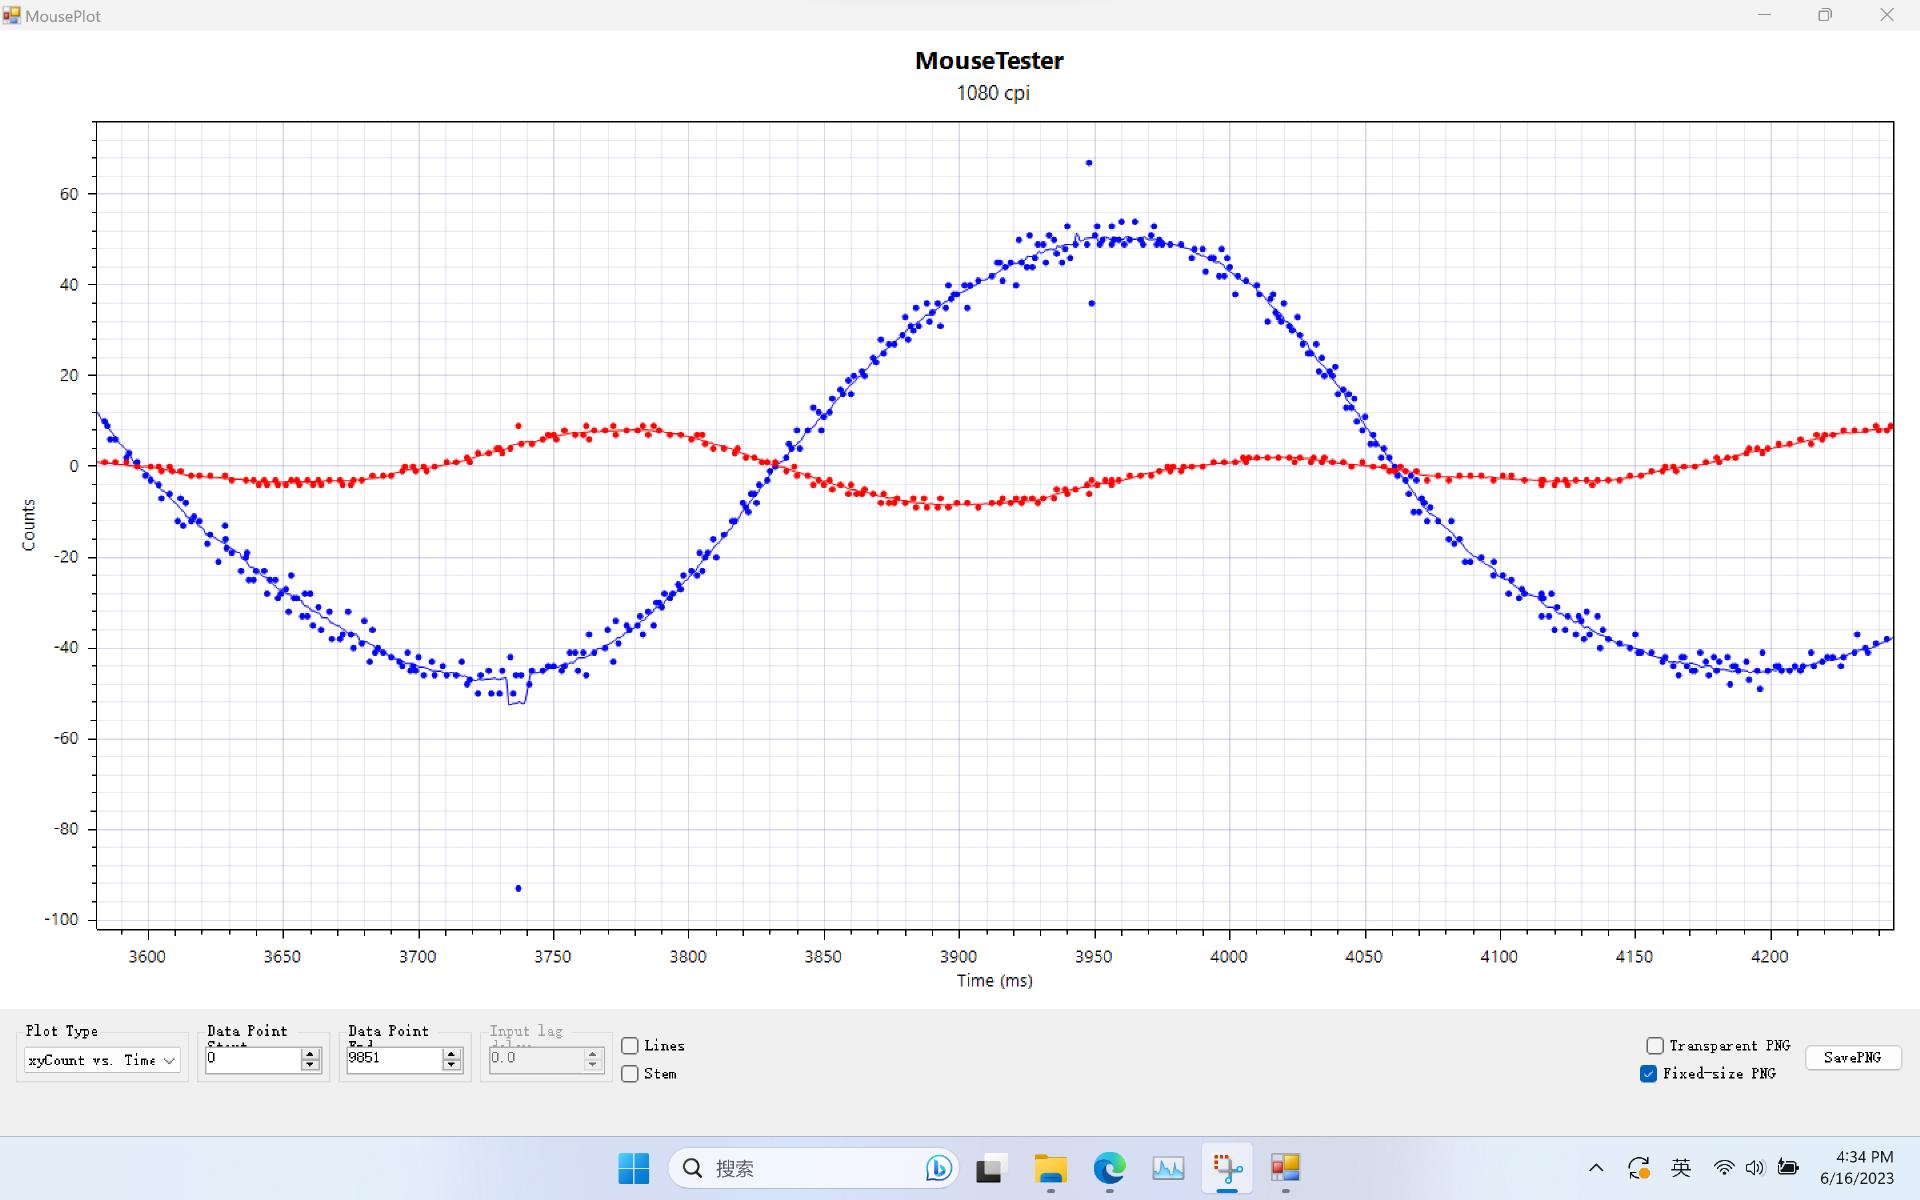Enable the Stem checkbox
Viewport: 1920px width, 1200px height.
pyautogui.click(x=630, y=1074)
